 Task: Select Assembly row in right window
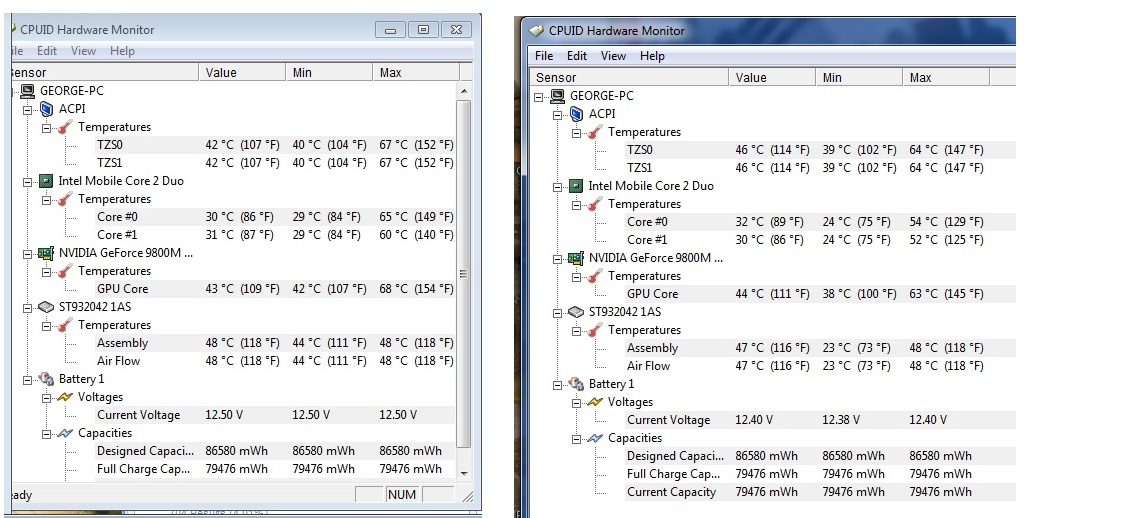820,348
